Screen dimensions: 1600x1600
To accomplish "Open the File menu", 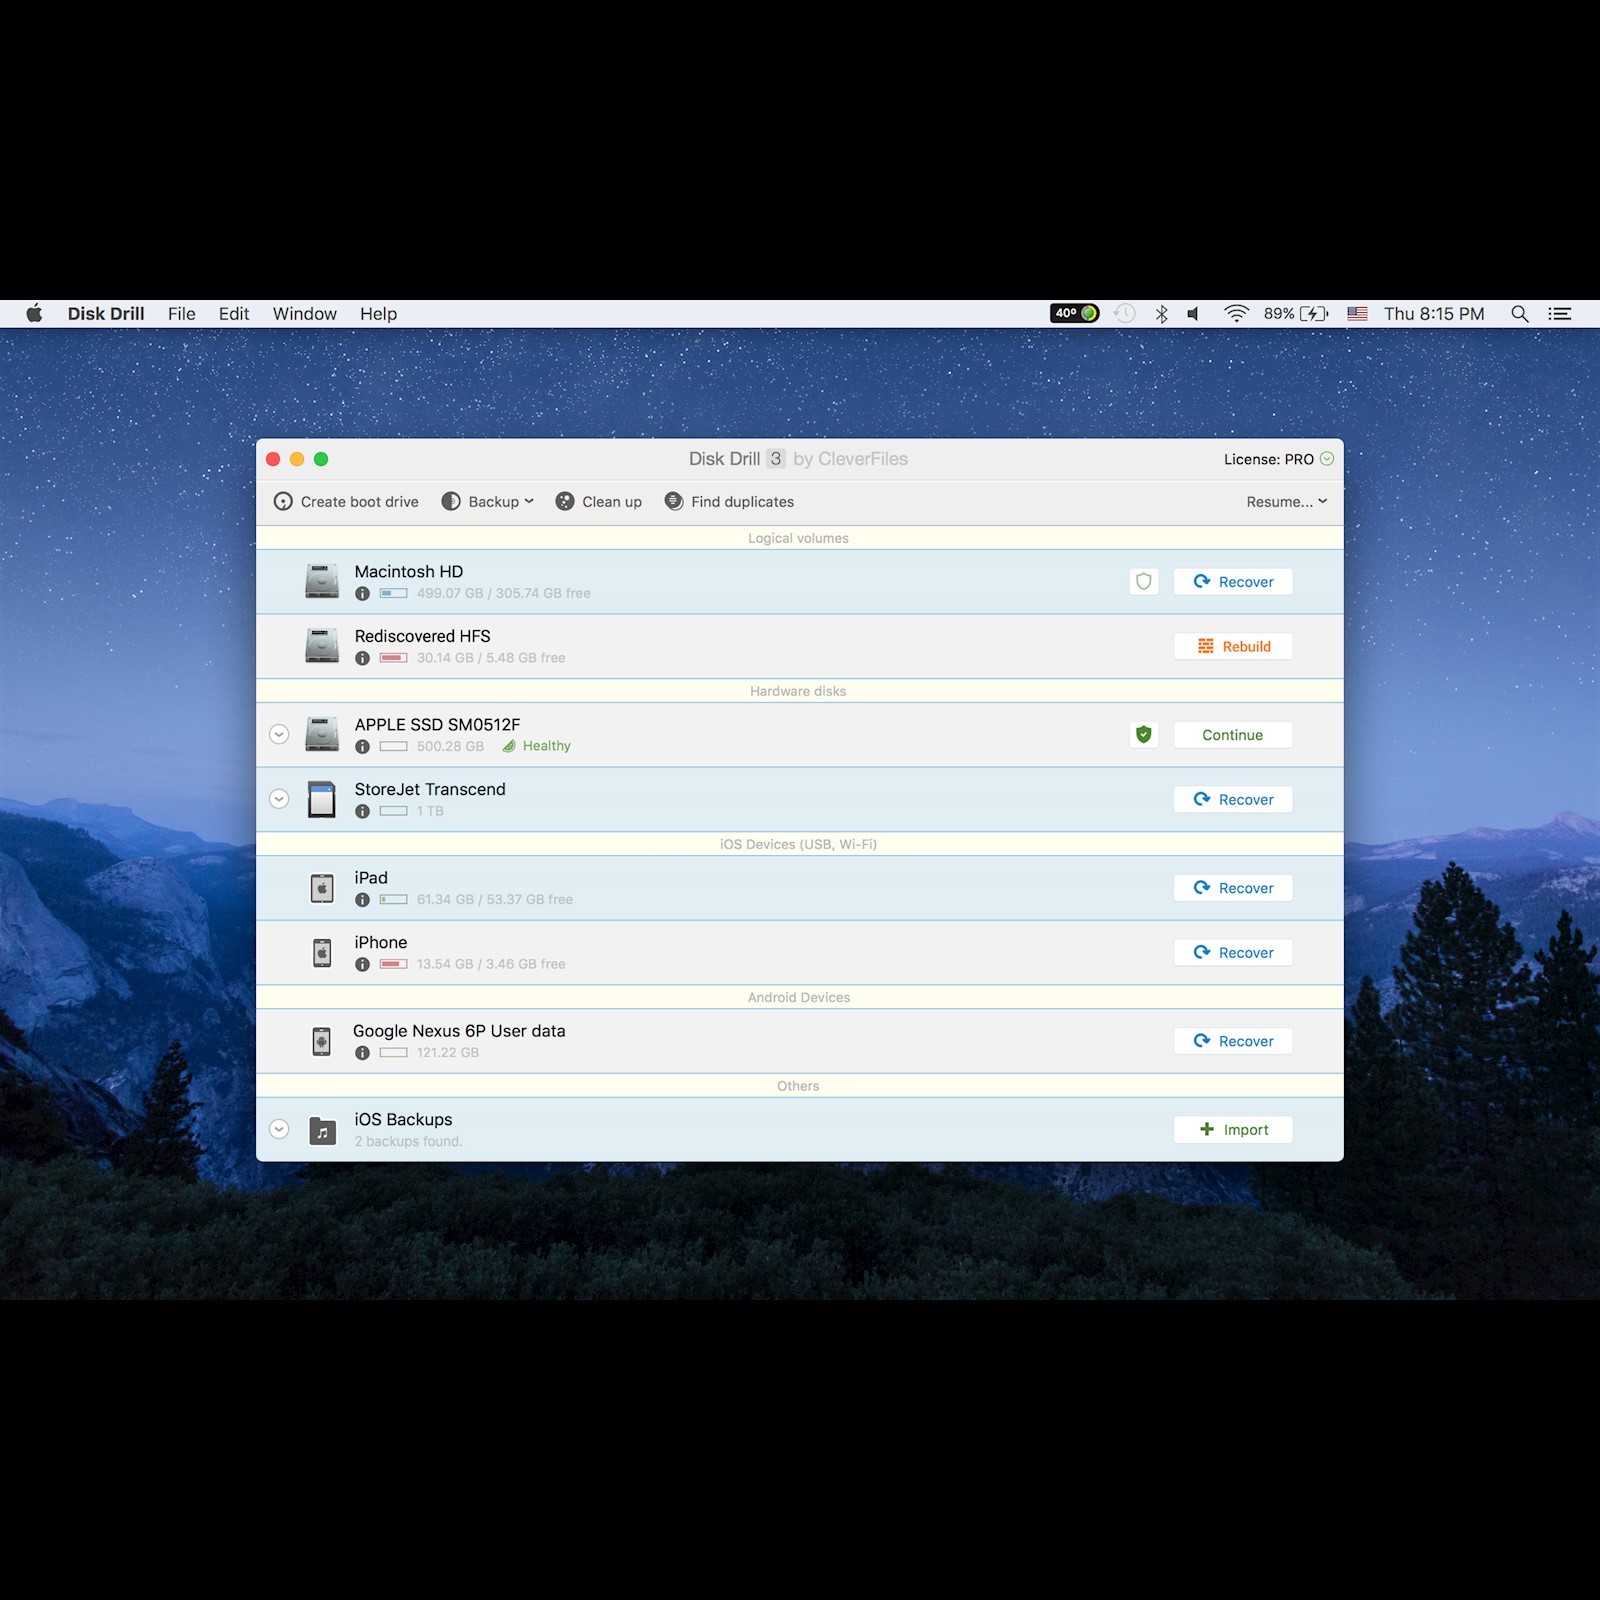I will [182, 313].
